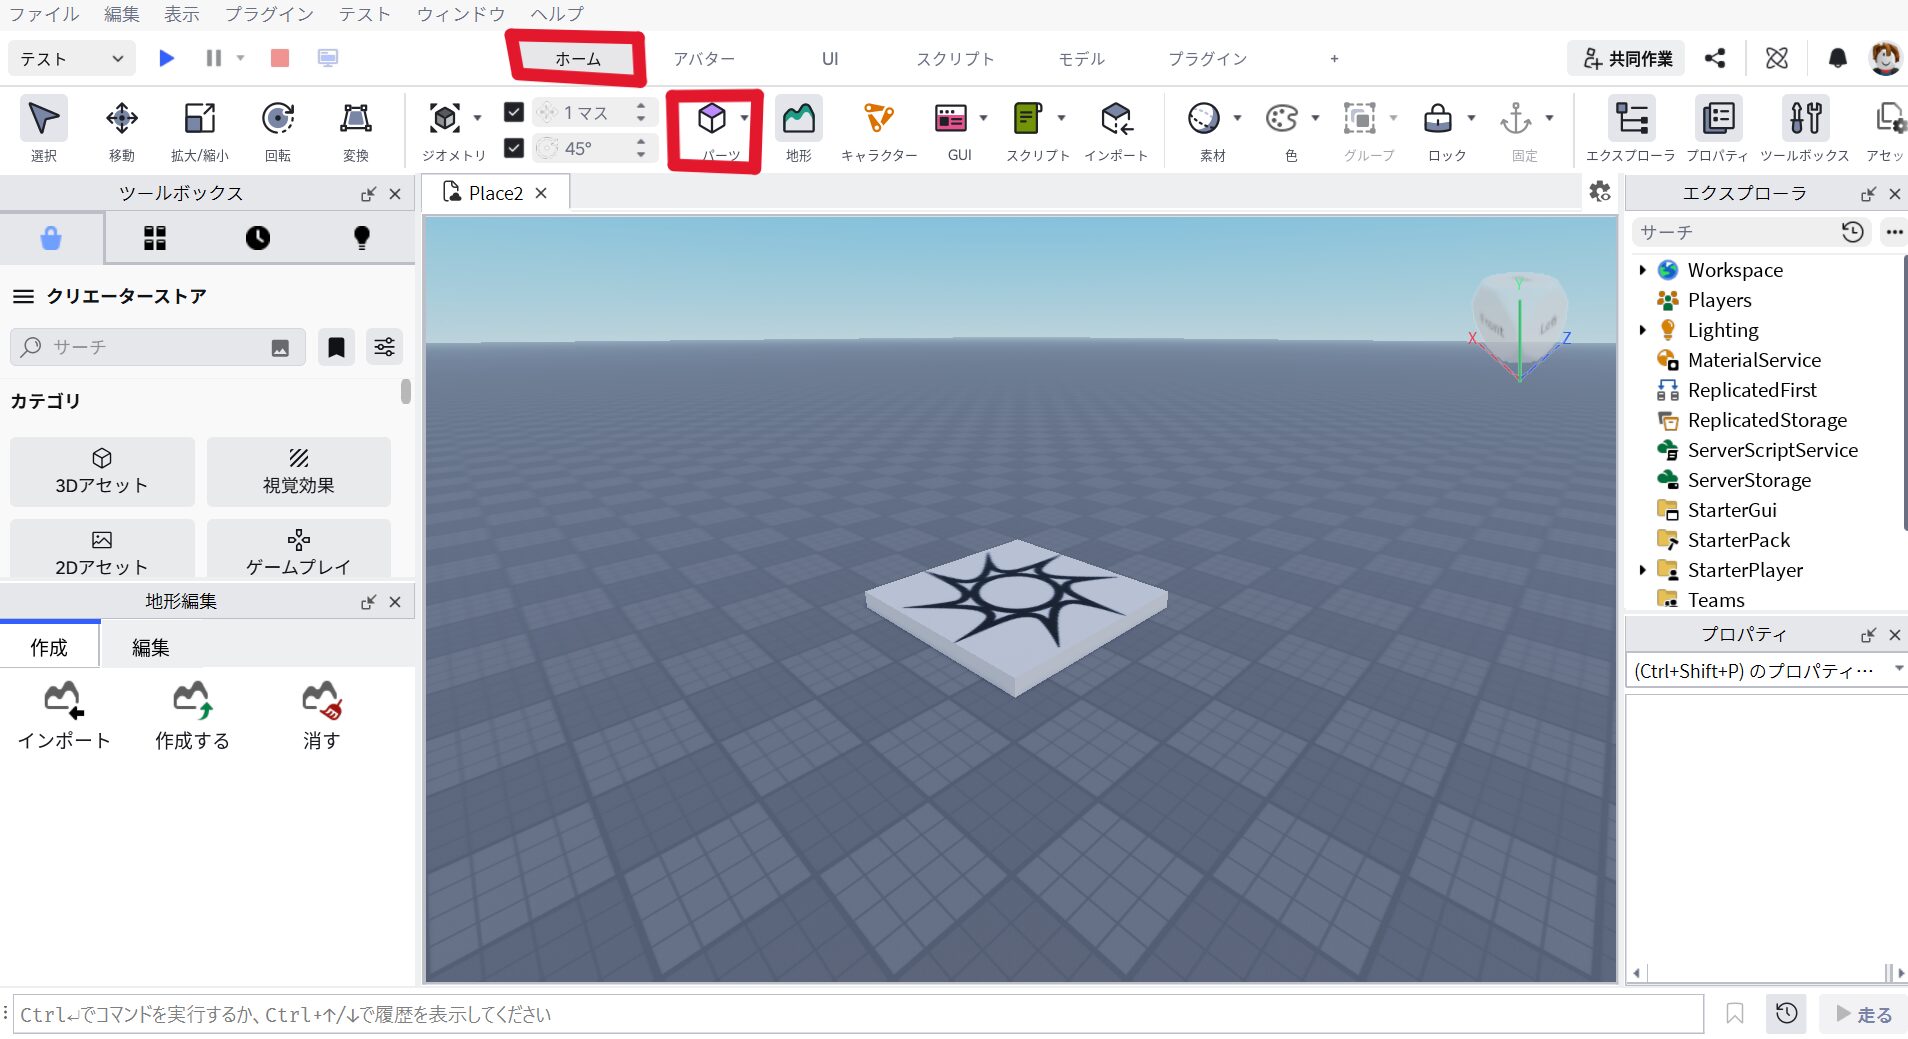Start playtest with the blue play button
This screenshot has height=1039, width=1908.
coord(167,58)
